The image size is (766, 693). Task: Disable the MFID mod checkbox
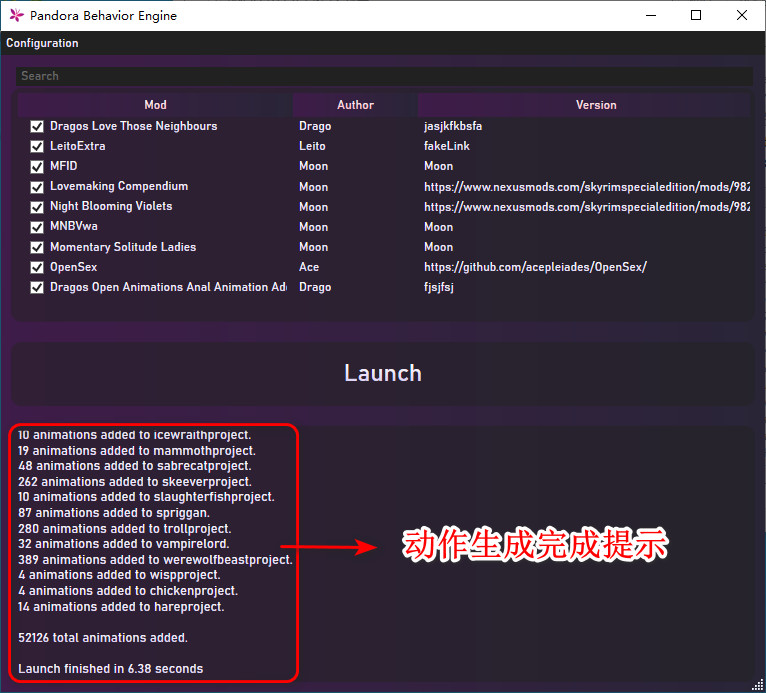(x=37, y=167)
